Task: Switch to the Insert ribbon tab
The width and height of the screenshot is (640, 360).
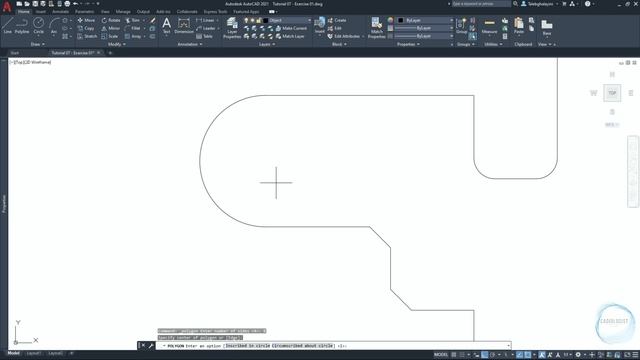Action: point(41,12)
